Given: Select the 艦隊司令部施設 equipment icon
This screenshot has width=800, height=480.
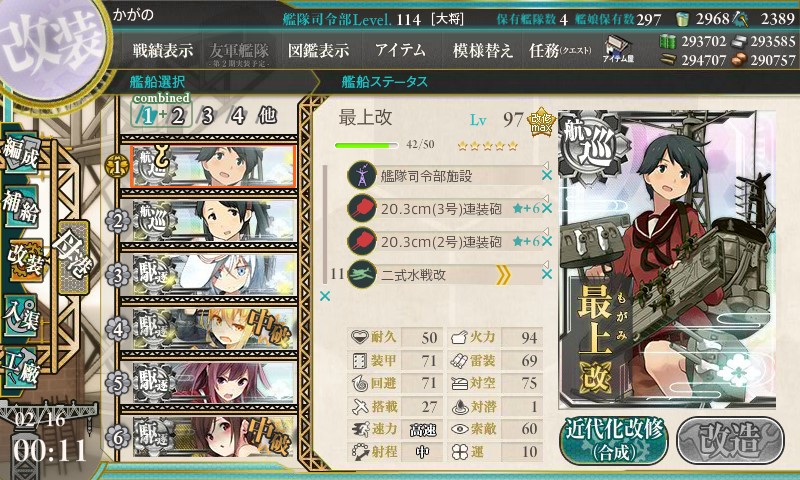Looking at the screenshot, I should (362, 175).
